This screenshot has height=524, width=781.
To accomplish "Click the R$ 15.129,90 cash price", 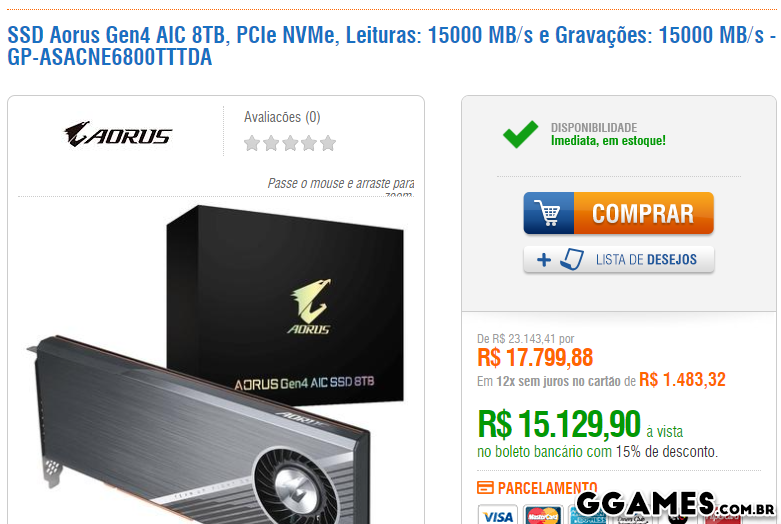I will coord(559,424).
